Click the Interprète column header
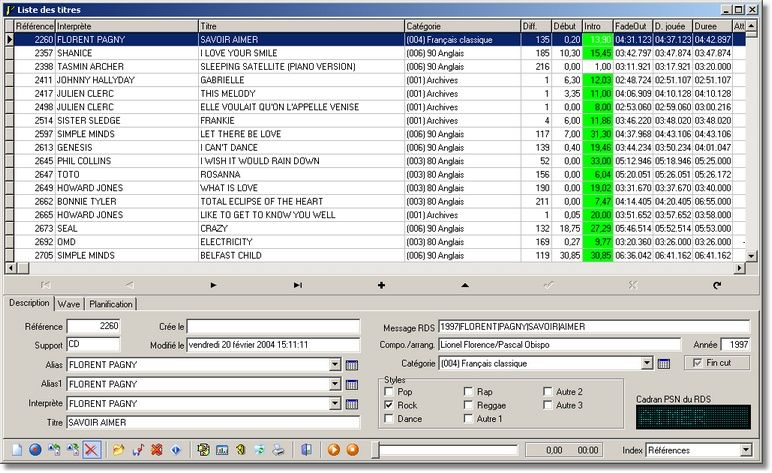This screenshot has height=473, width=772. [127, 26]
